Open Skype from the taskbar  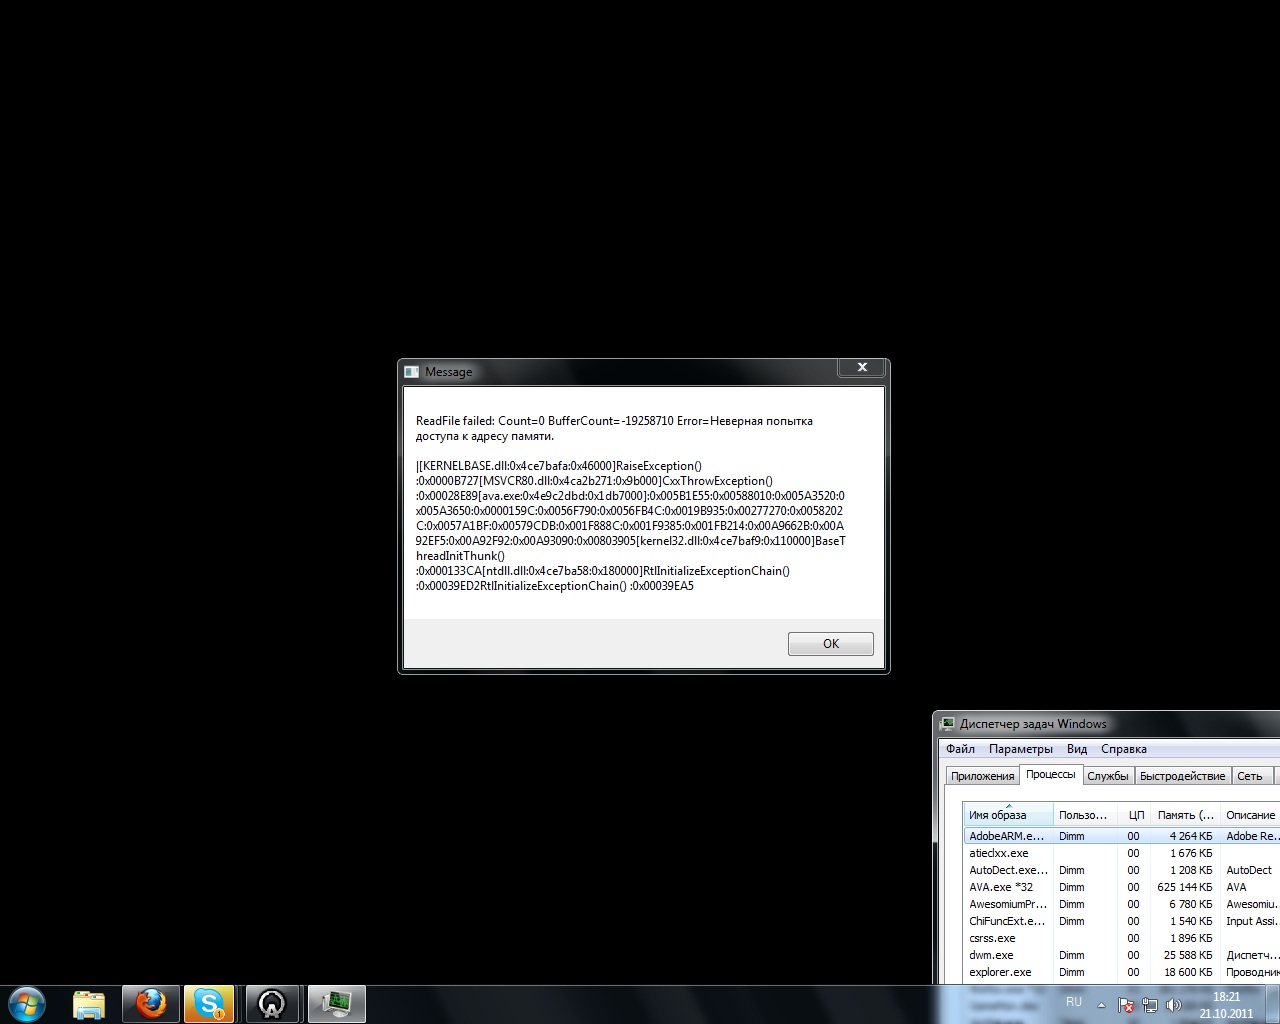click(209, 1004)
